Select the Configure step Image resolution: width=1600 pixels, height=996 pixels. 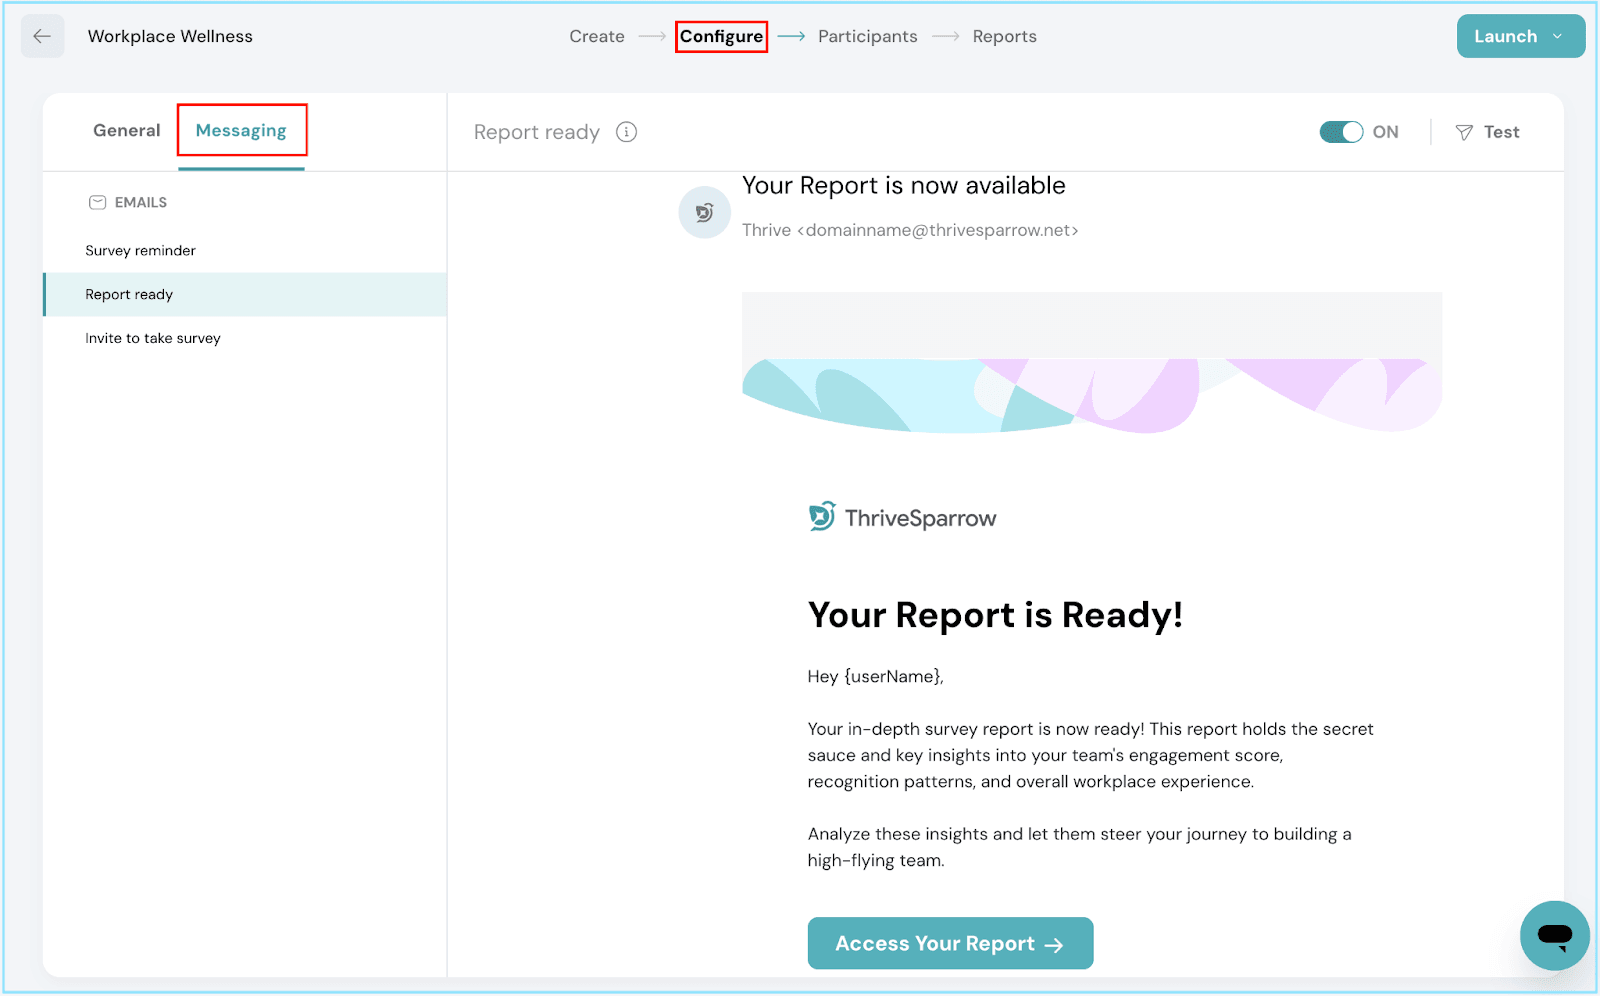[x=721, y=37]
